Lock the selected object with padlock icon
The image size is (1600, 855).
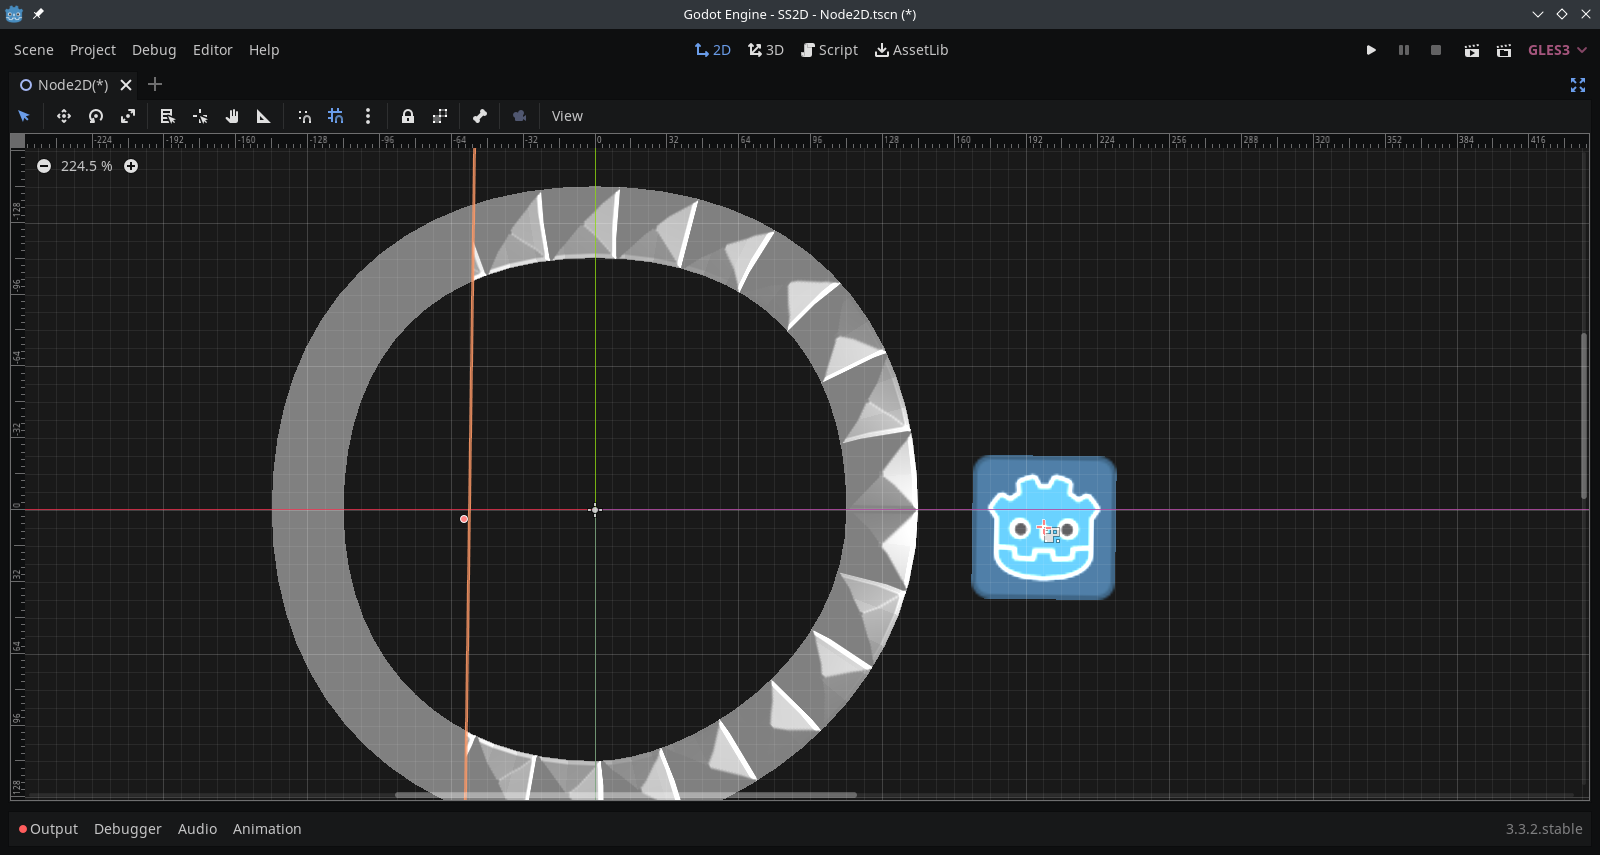(x=408, y=116)
